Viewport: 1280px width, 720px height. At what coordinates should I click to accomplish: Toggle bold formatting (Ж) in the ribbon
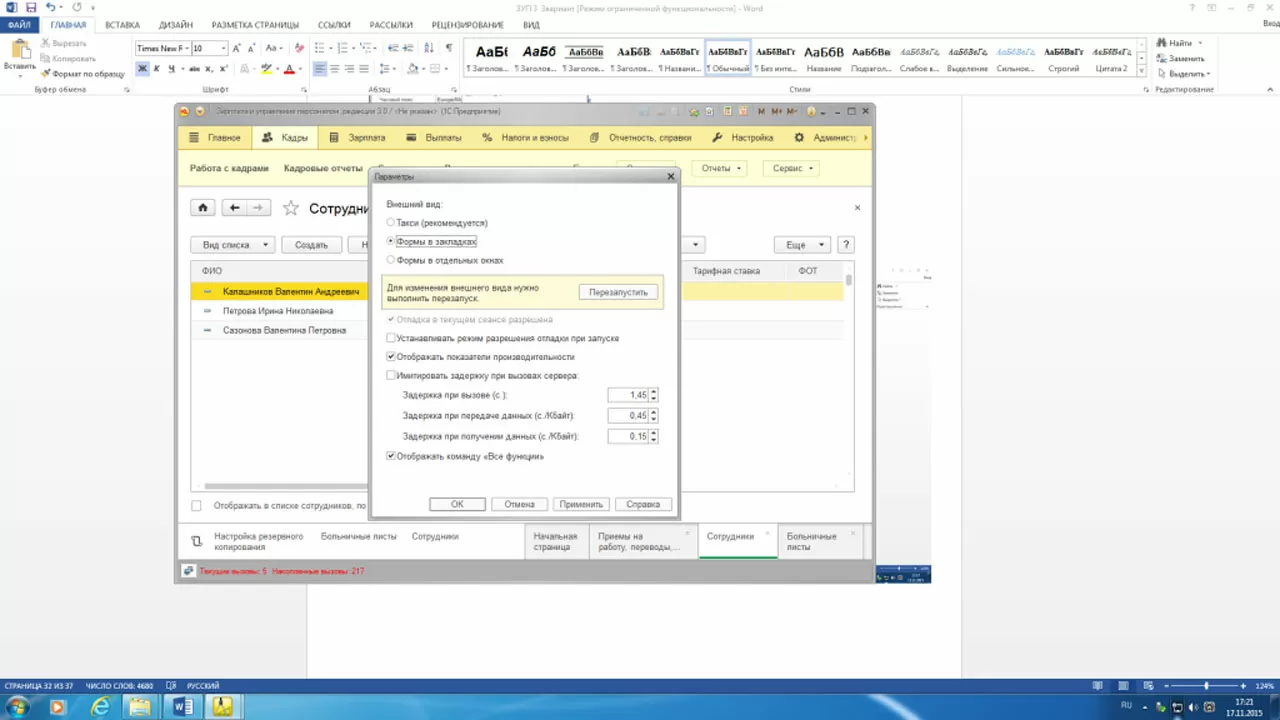click(x=143, y=69)
